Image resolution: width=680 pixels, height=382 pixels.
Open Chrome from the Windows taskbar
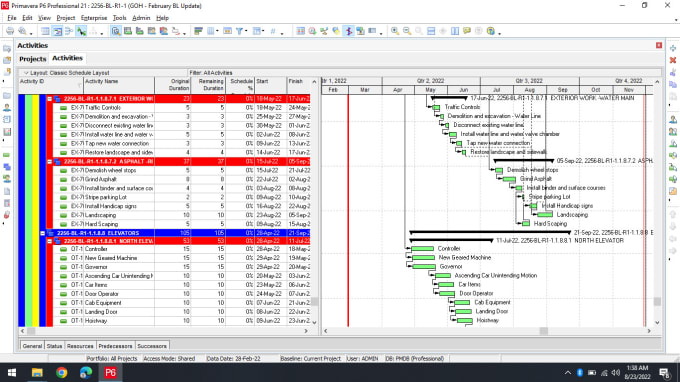[61, 372]
